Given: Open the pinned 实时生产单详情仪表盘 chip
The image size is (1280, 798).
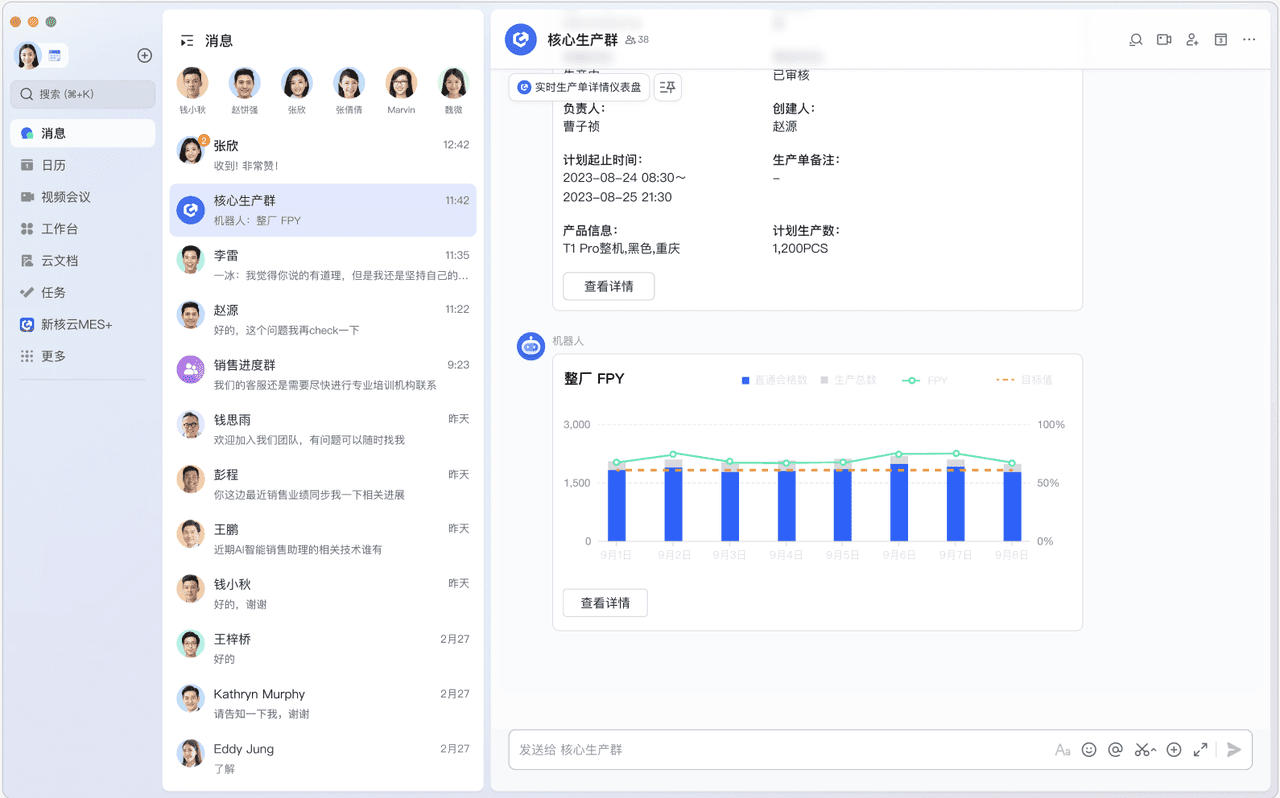Looking at the screenshot, I should pyautogui.click(x=580, y=87).
